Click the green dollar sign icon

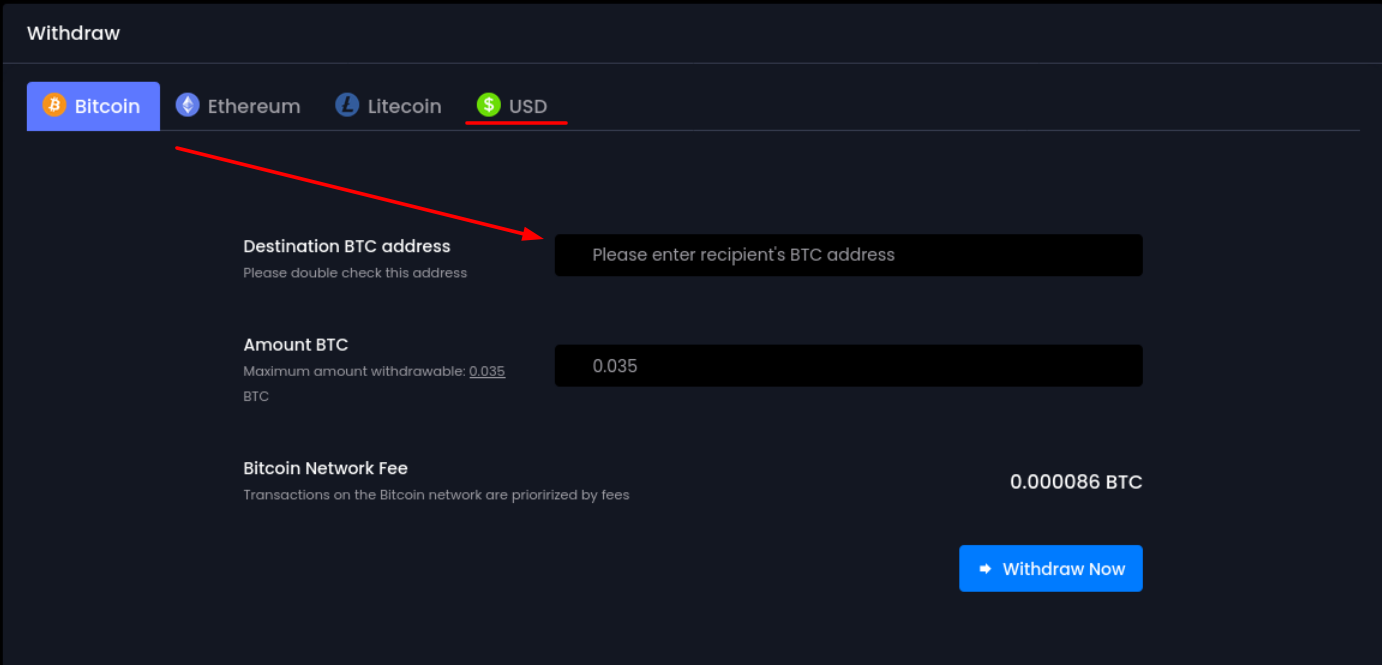[488, 105]
